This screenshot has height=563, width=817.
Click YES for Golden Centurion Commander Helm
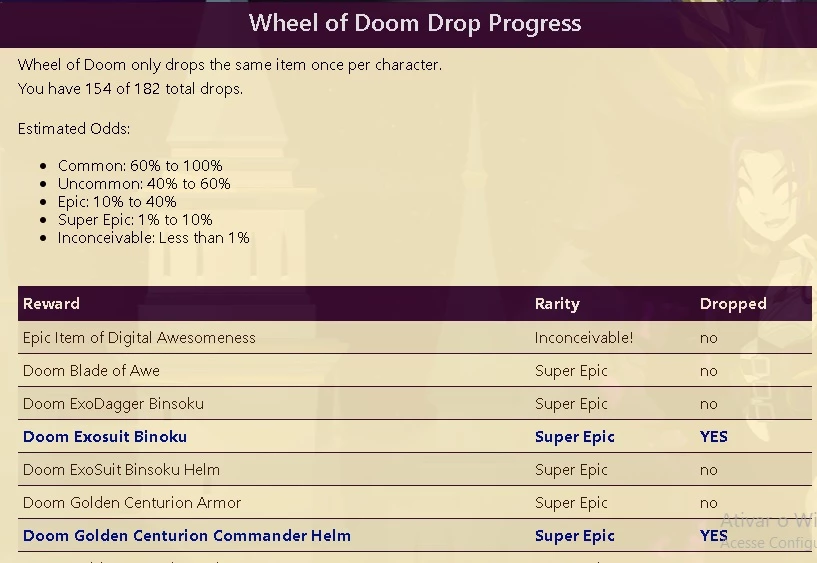713,535
